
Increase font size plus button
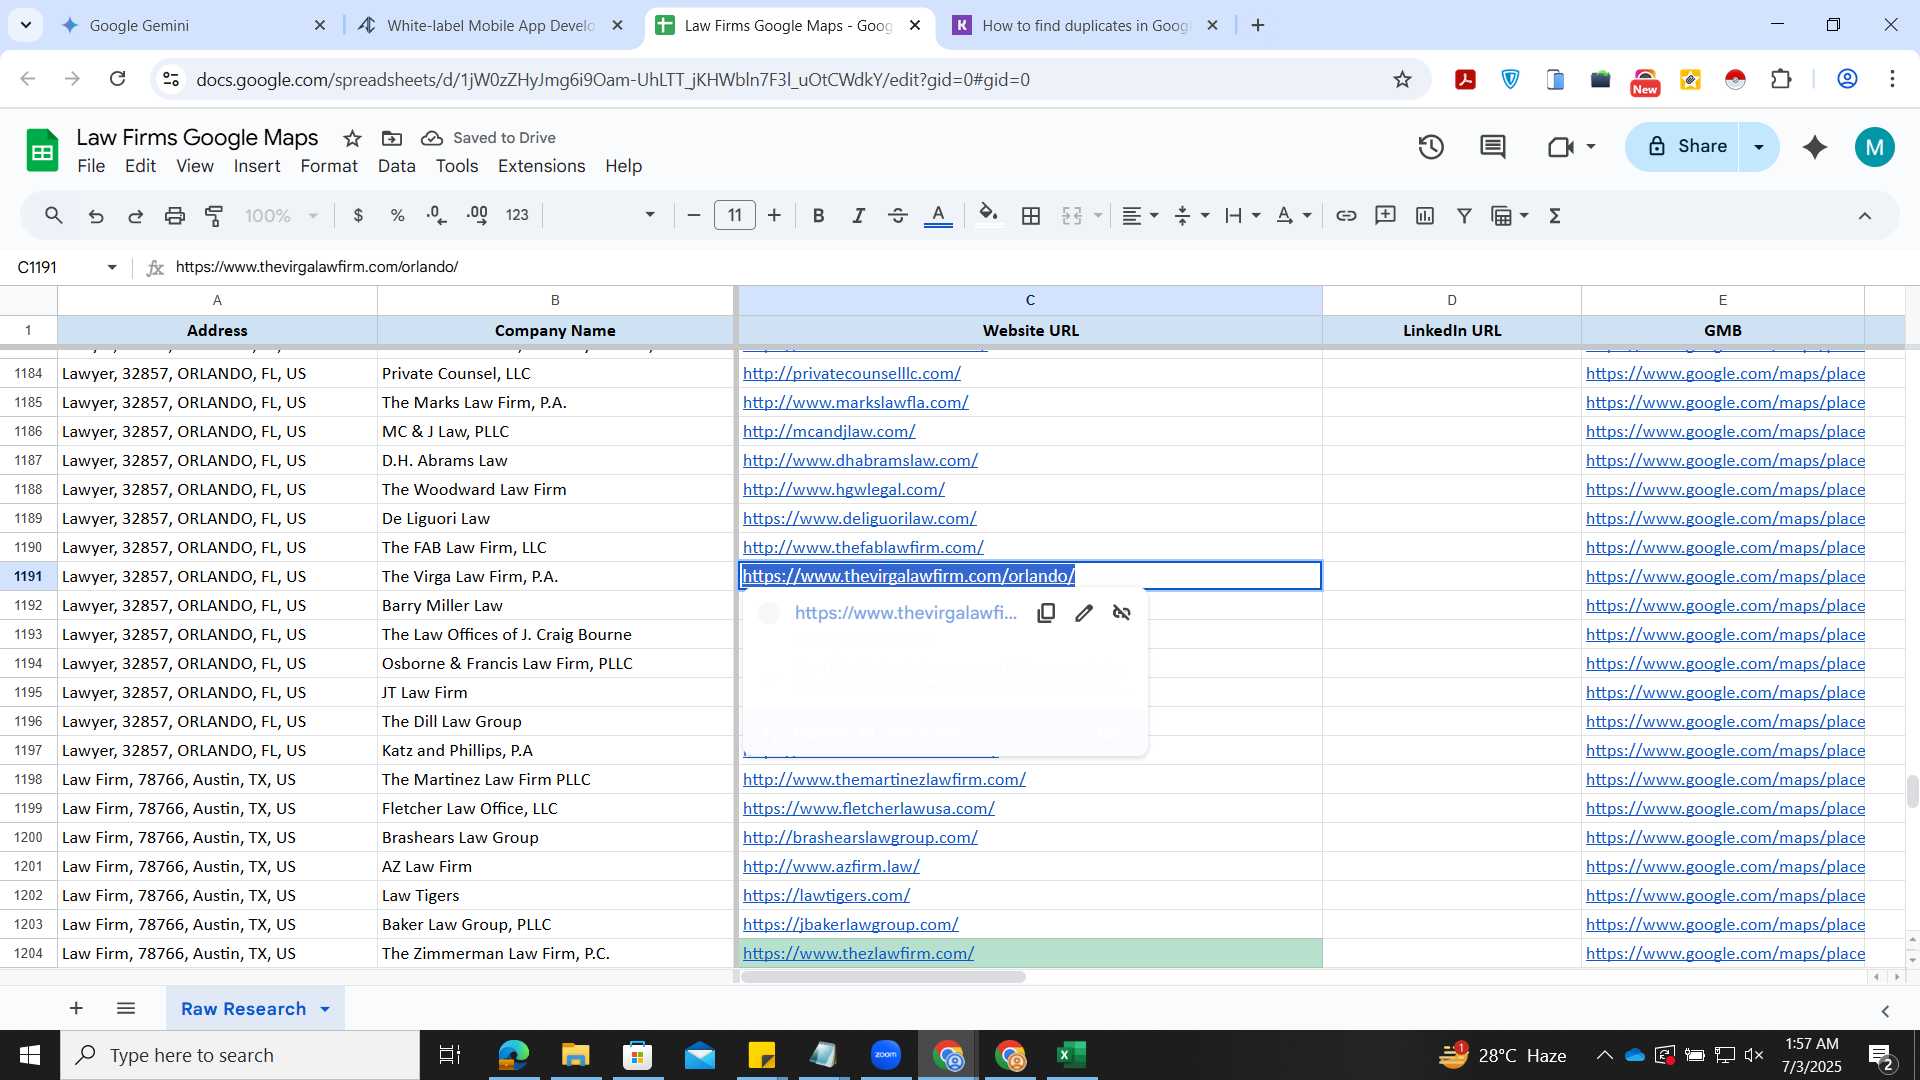pyautogui.click(x=774, y=215)
